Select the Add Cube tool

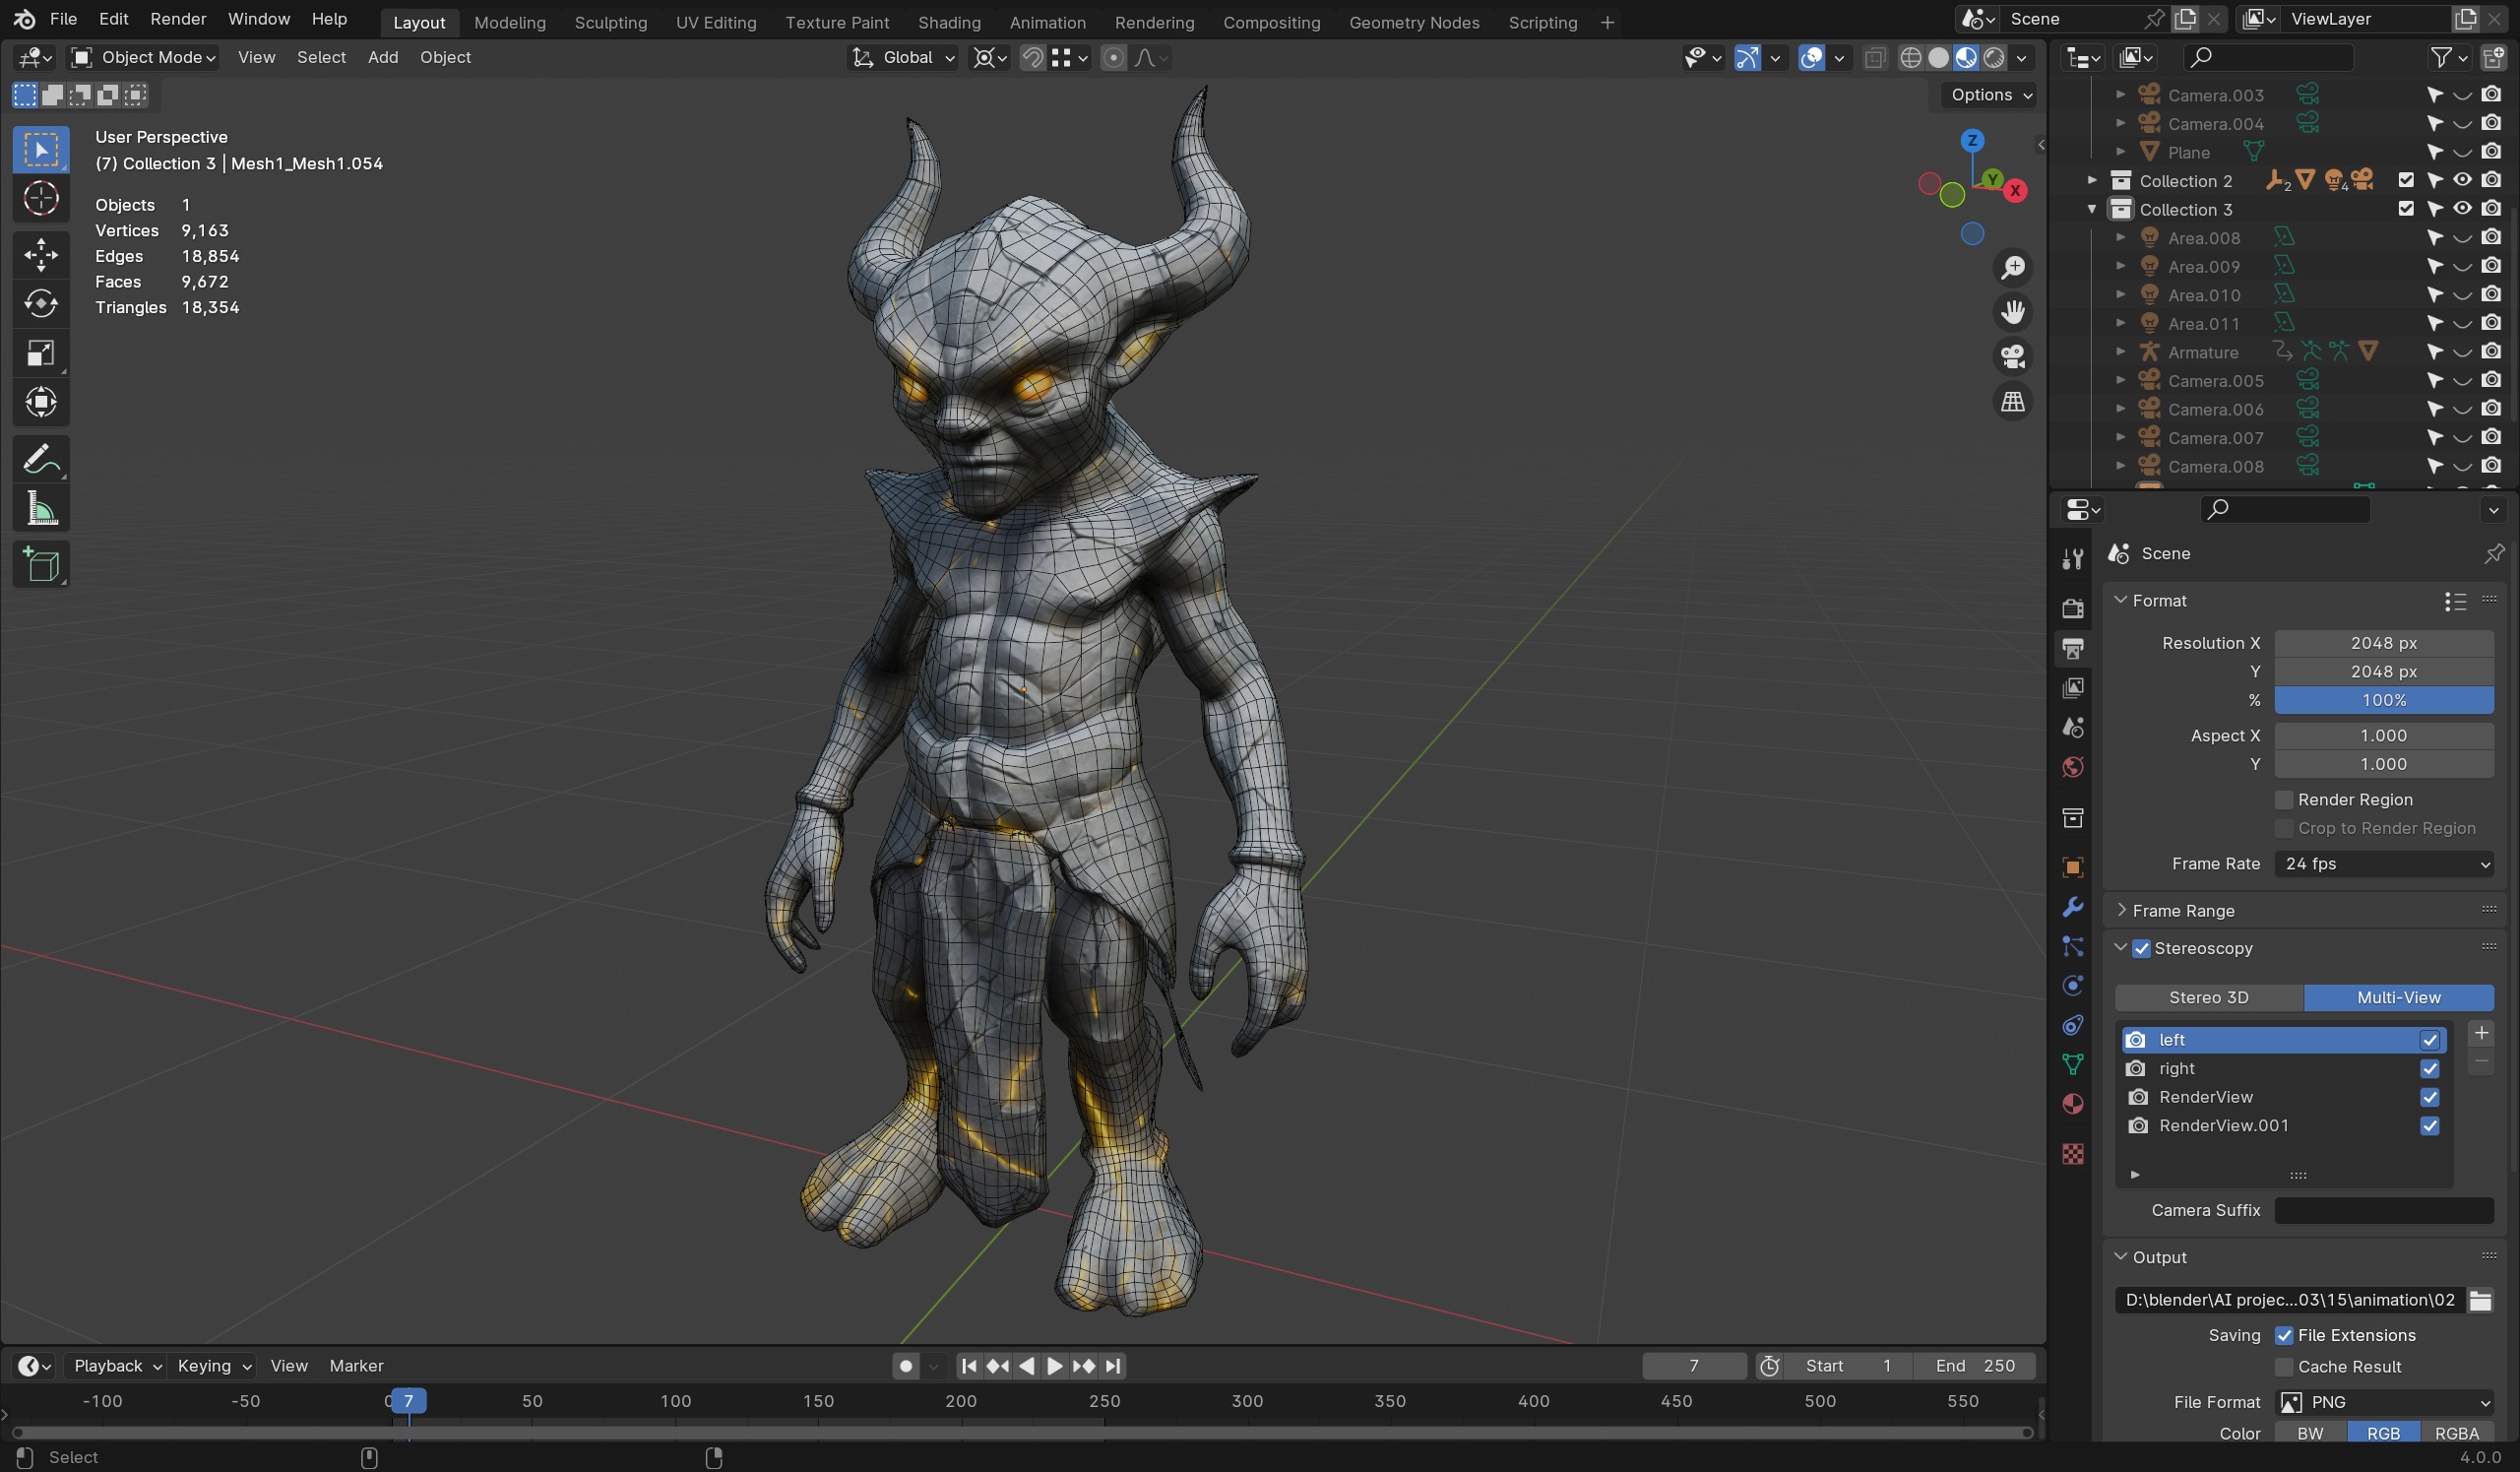click(41, 565)
